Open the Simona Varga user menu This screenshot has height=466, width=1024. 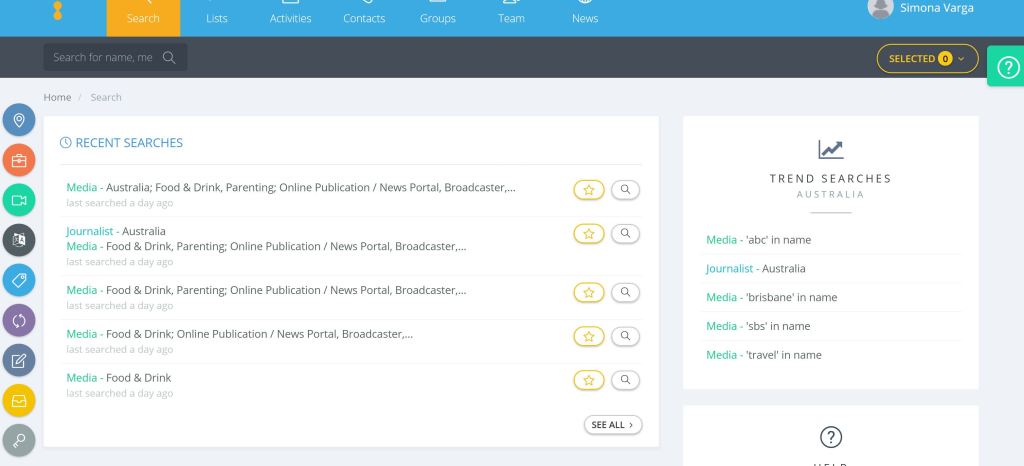tap(921, 9)
